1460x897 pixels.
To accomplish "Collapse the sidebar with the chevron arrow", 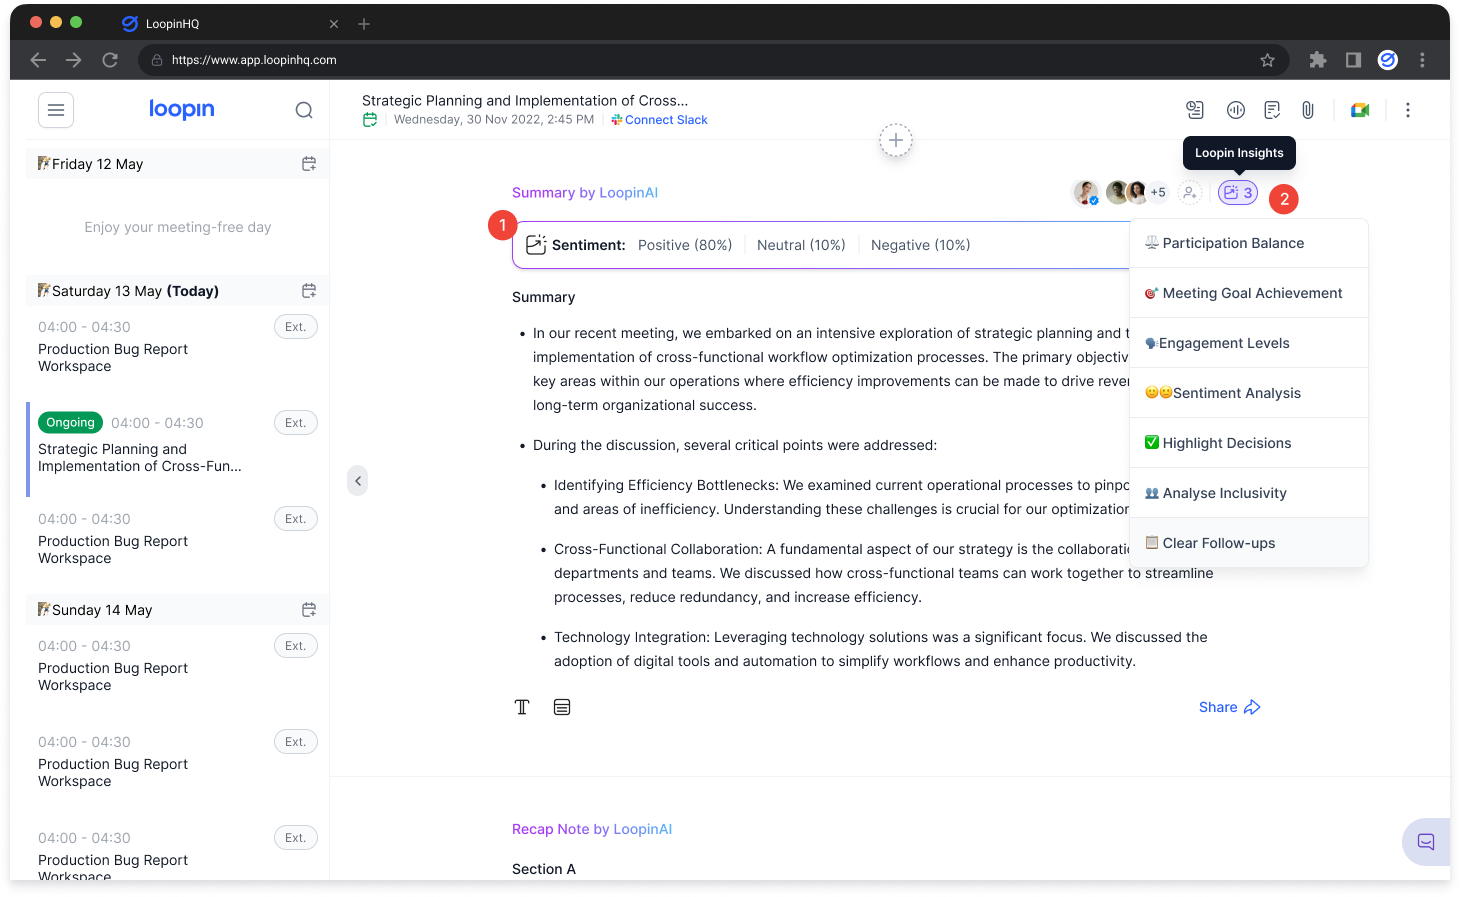I will 358,481.
